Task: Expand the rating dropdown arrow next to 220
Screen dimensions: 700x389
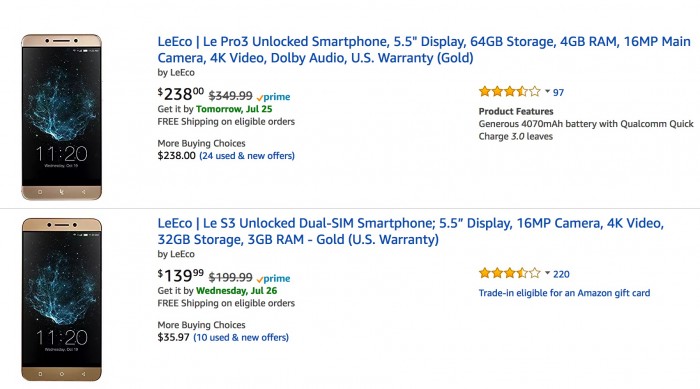Action: coord(547,273)
